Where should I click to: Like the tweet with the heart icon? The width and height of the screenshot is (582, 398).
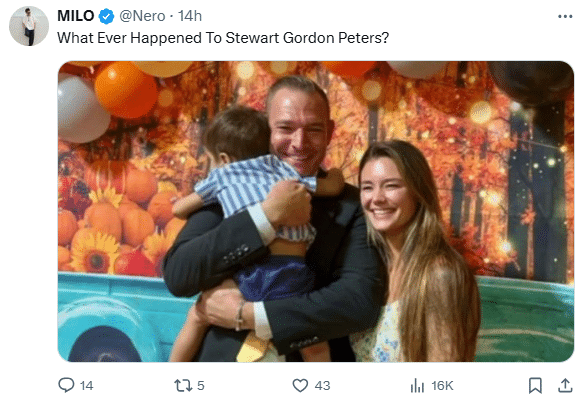300,385
